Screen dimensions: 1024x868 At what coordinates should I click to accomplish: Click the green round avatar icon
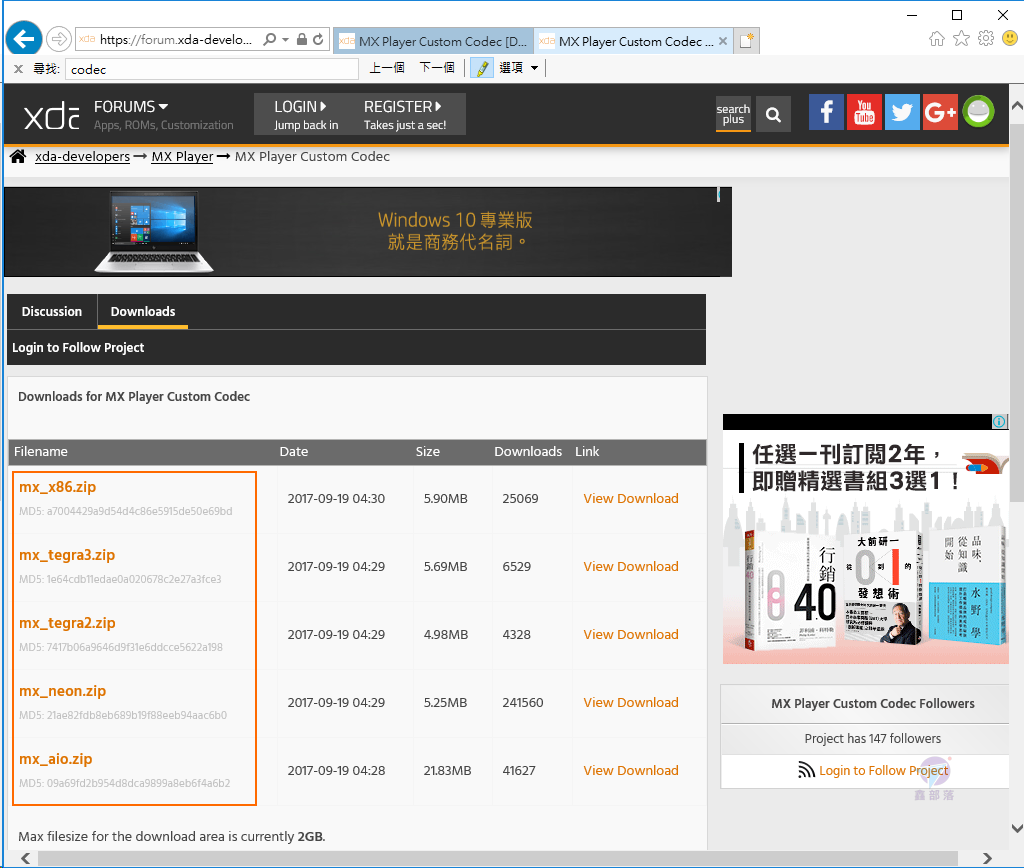coord(978,112)
